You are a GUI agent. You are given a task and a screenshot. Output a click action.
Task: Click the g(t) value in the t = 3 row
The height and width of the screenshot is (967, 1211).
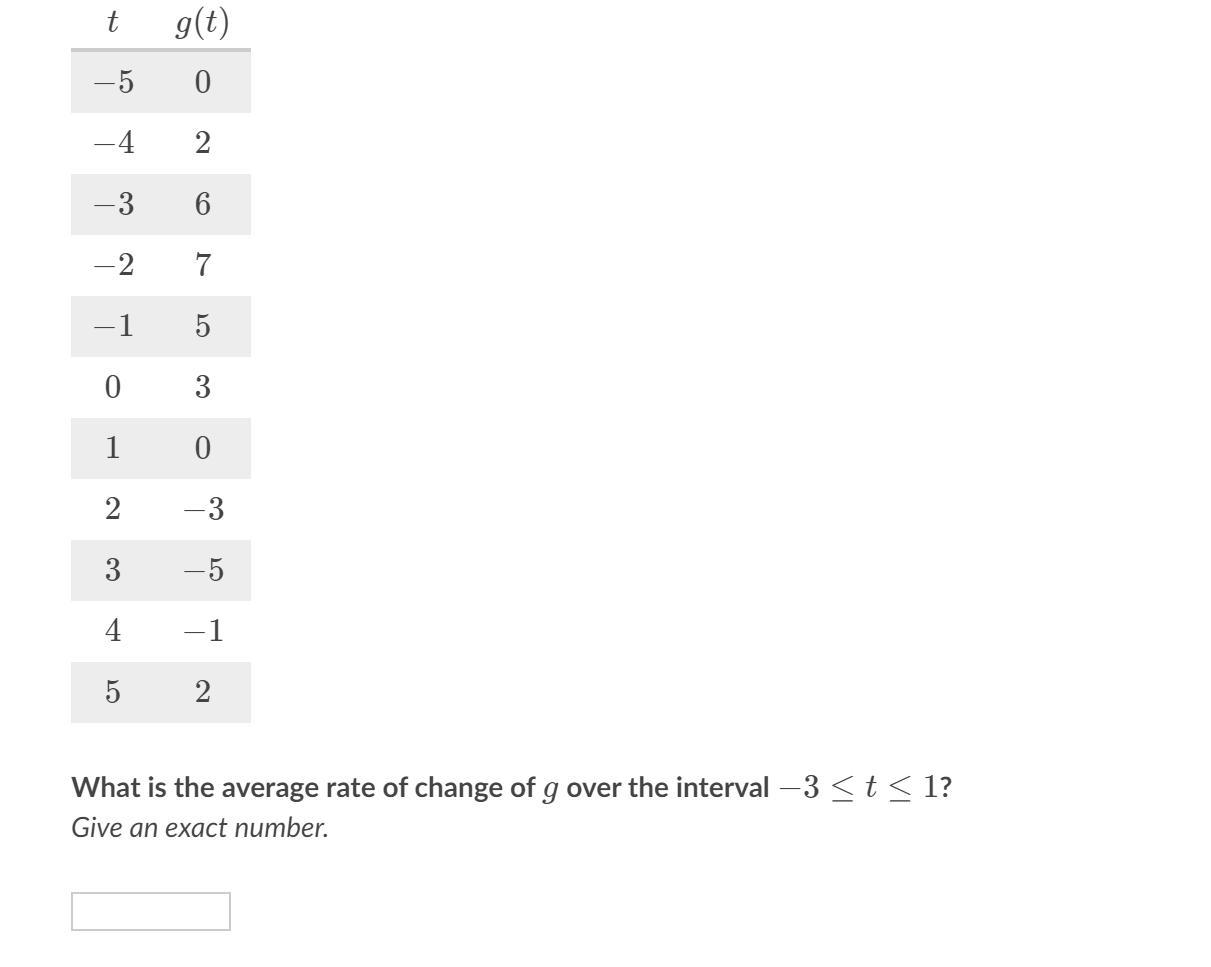(x=202, y=570)
